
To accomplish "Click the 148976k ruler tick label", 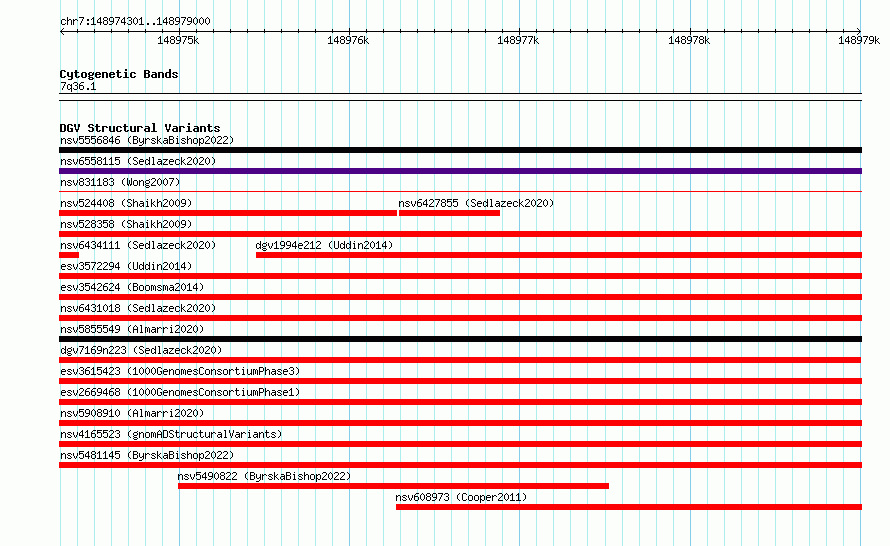I will 348,40.
